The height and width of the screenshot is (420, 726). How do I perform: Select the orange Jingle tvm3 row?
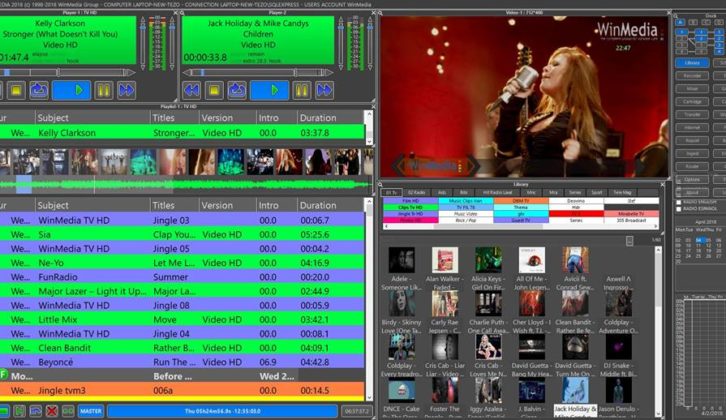point(182,390)
